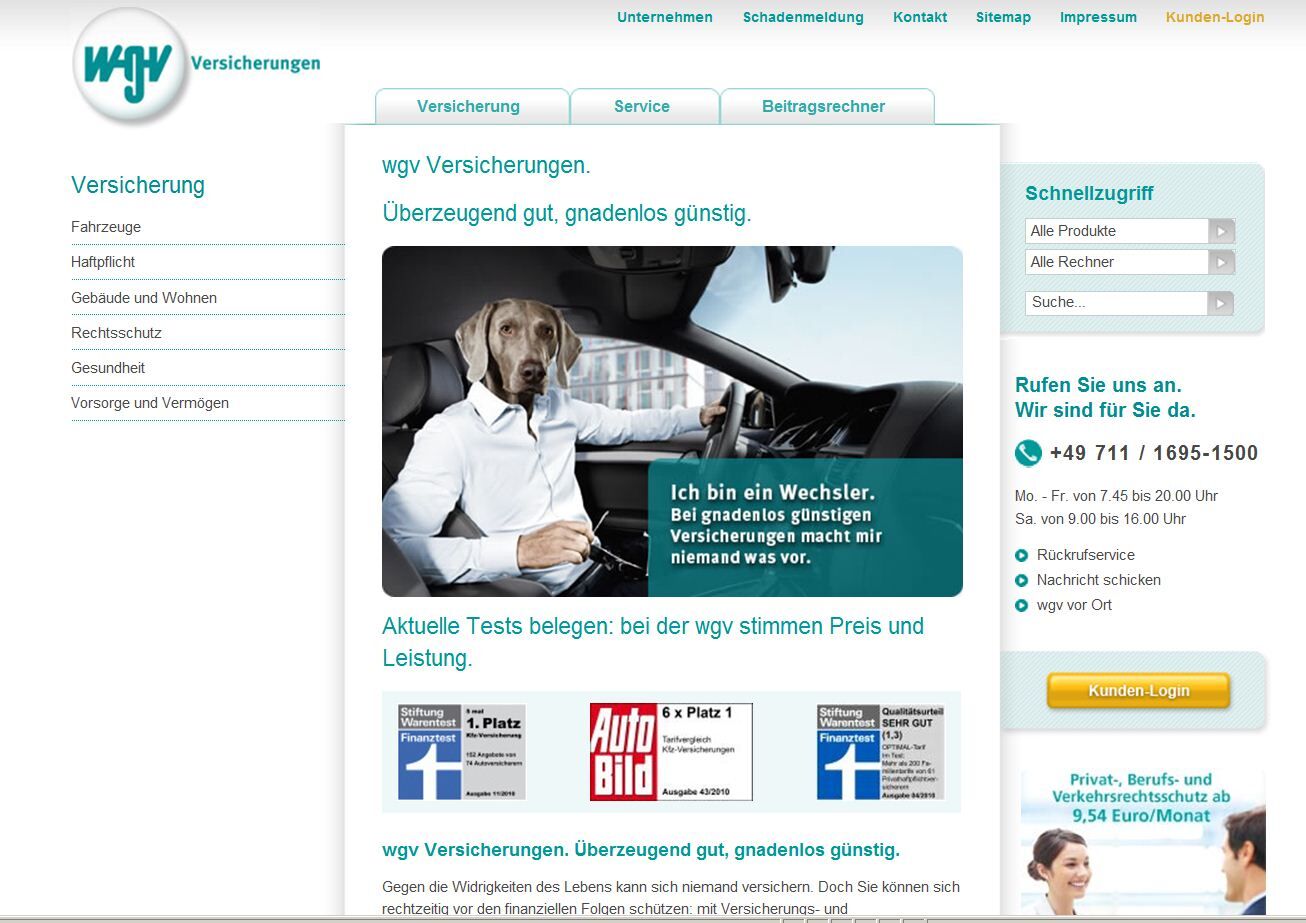Image resolution: width=1306 pixels, height=923 pixels.
Task: Open the Rechtsschutz 9,54 Euro promo banner
Action: (x=1142, y=840)
